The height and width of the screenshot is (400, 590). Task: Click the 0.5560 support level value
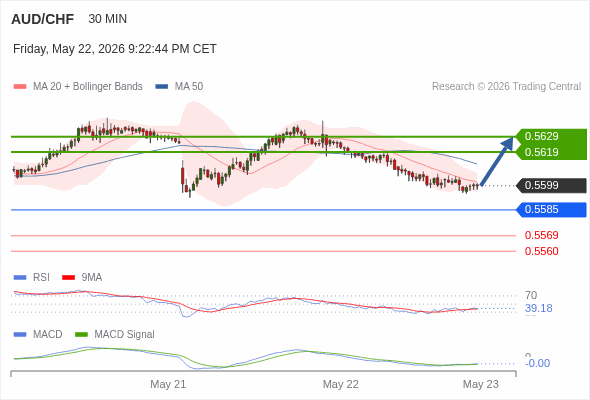[x=541, y=251]
